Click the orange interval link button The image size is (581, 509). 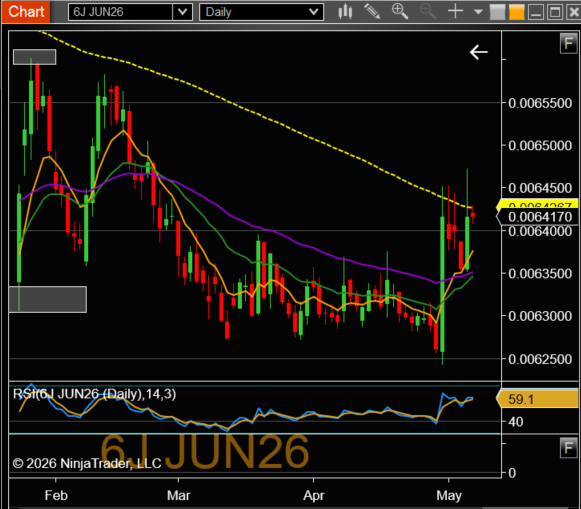(x=517, y=12)
